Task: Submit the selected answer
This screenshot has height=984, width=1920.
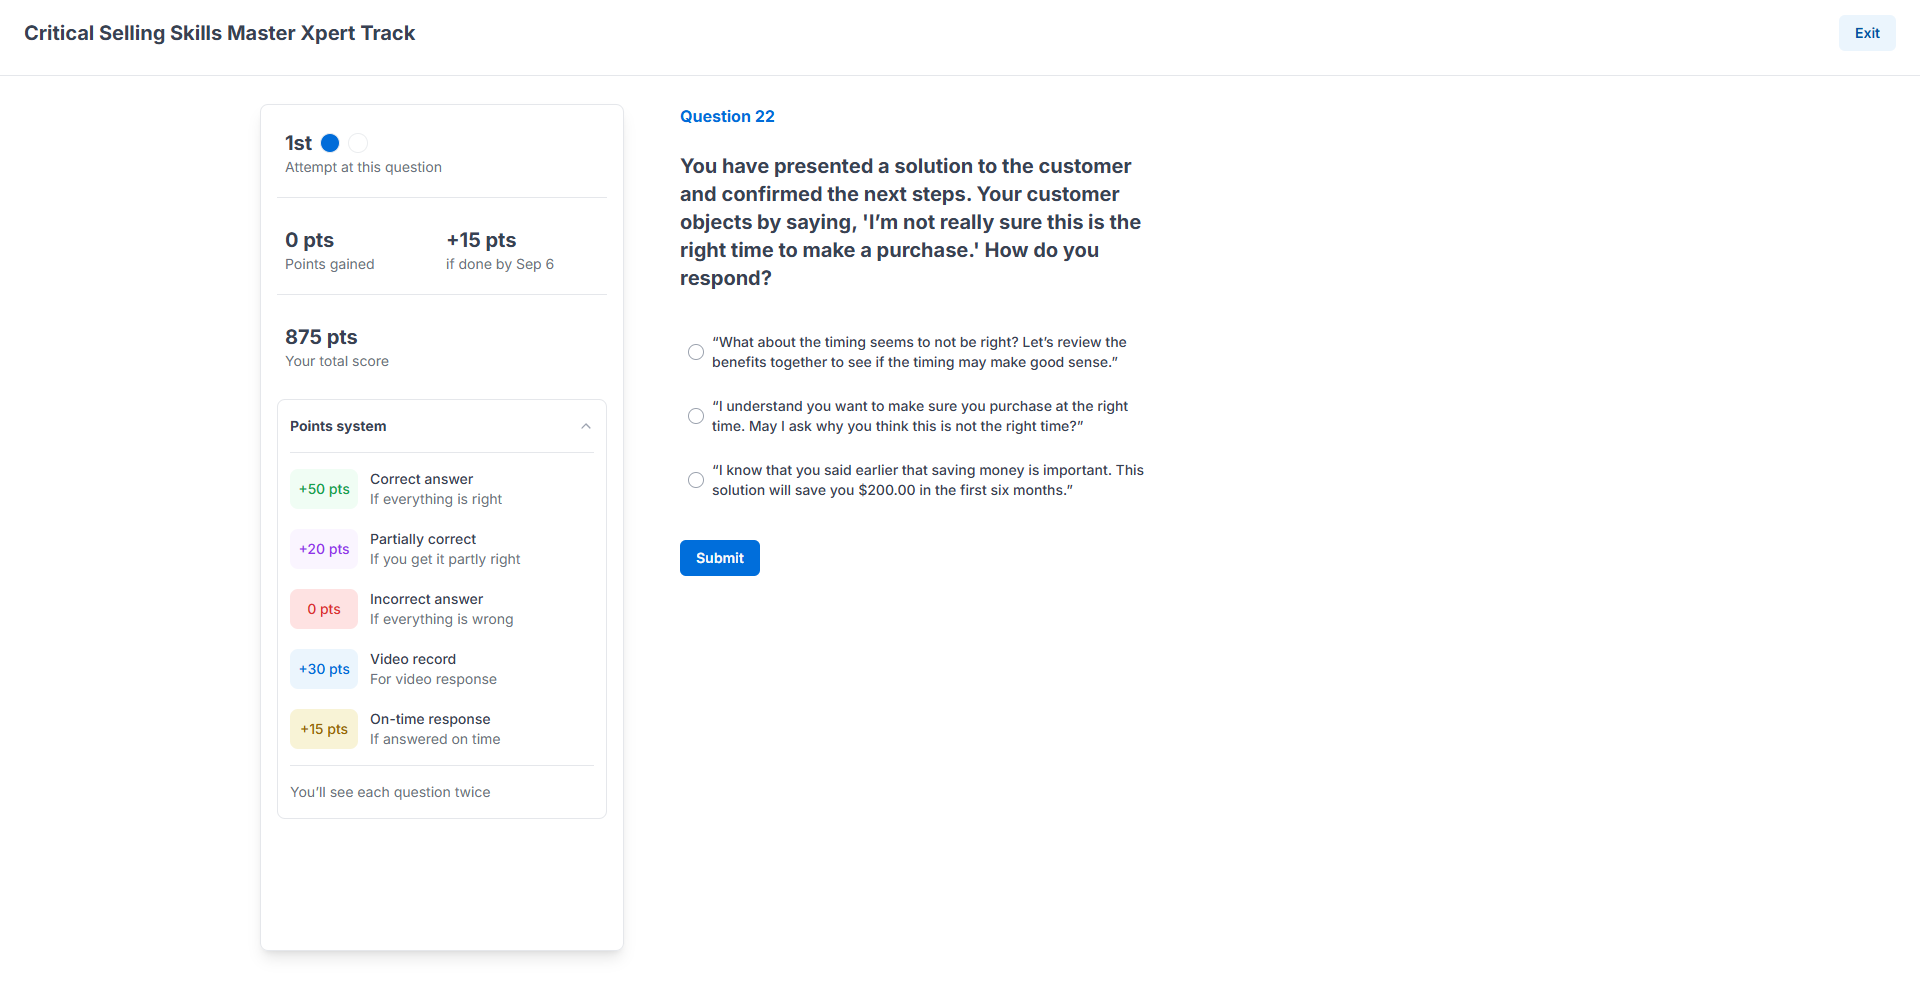Action: pyautogui.click(x=719, y=558)
